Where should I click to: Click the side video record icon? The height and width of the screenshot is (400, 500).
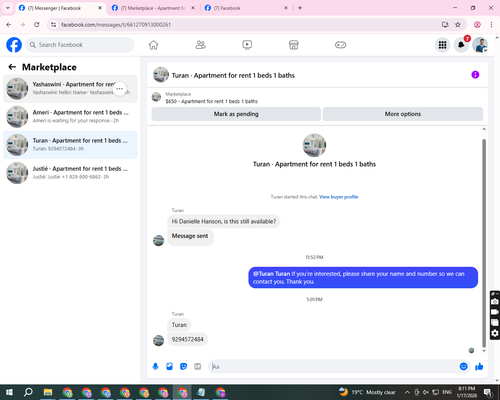[495, 312]
